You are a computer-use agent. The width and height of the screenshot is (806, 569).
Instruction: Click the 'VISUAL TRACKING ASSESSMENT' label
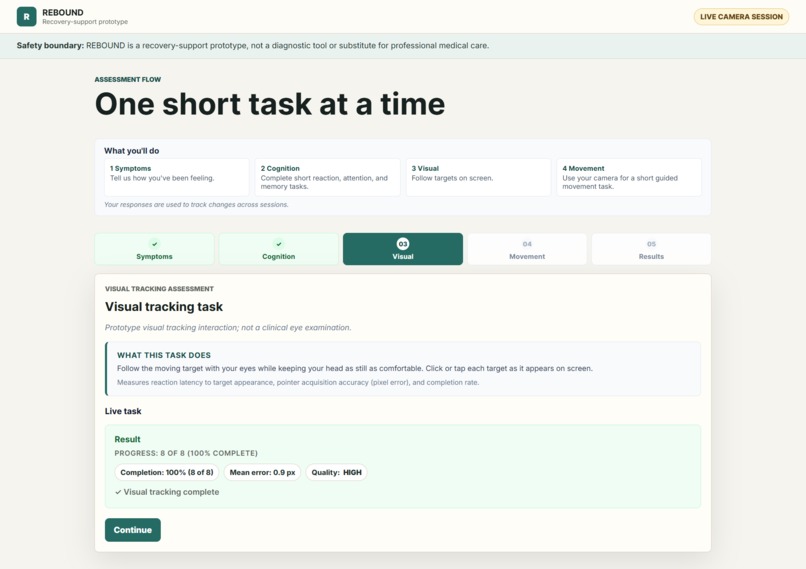point(159,289)
